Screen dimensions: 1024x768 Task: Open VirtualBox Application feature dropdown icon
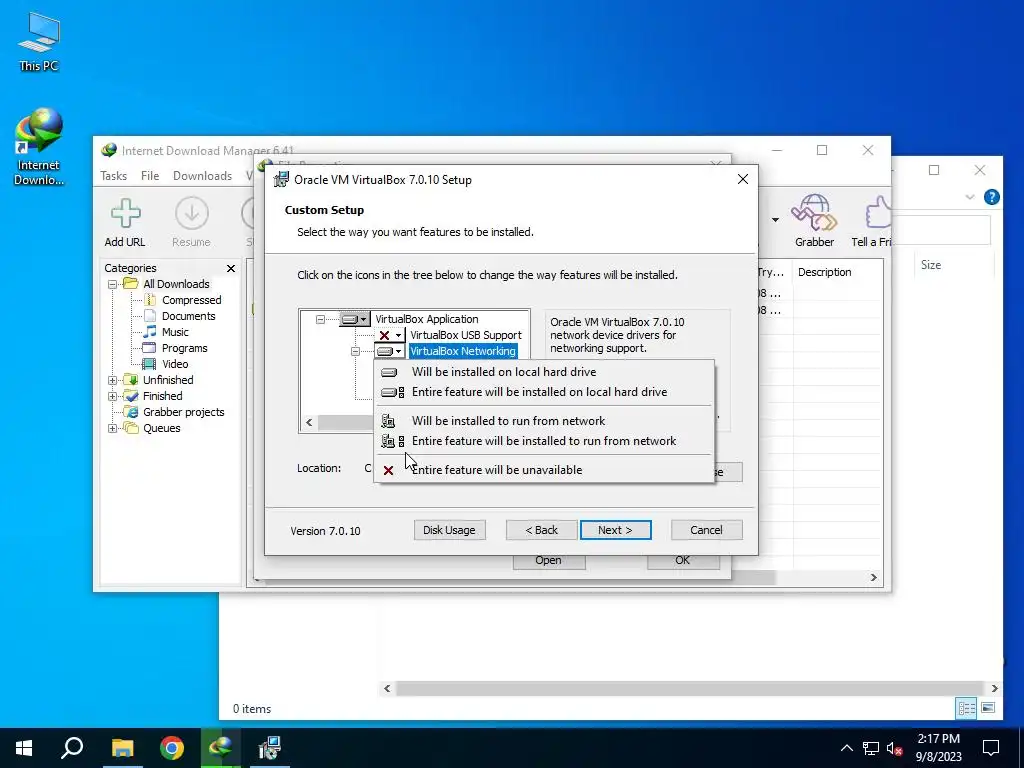pos(355,319)
